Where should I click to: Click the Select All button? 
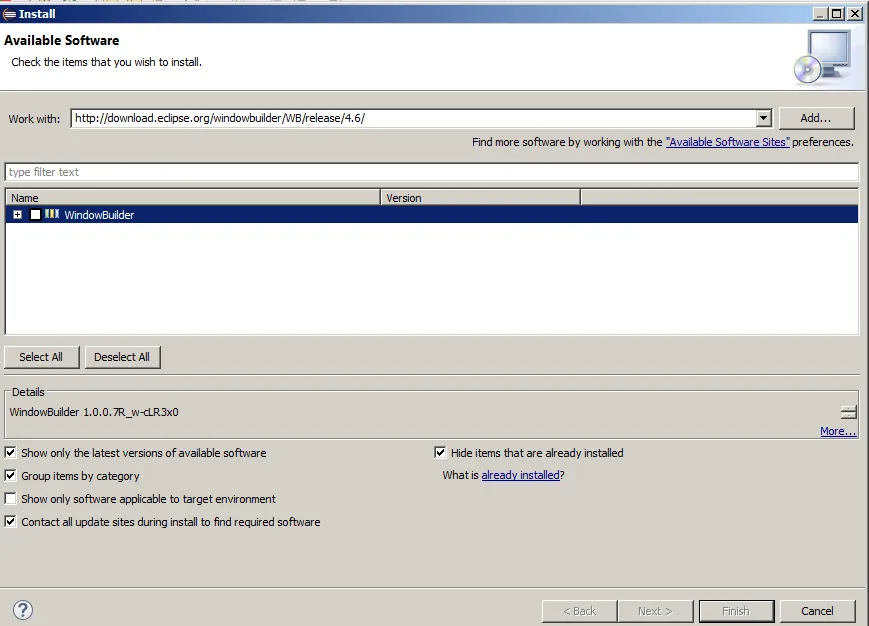(42, 357)
